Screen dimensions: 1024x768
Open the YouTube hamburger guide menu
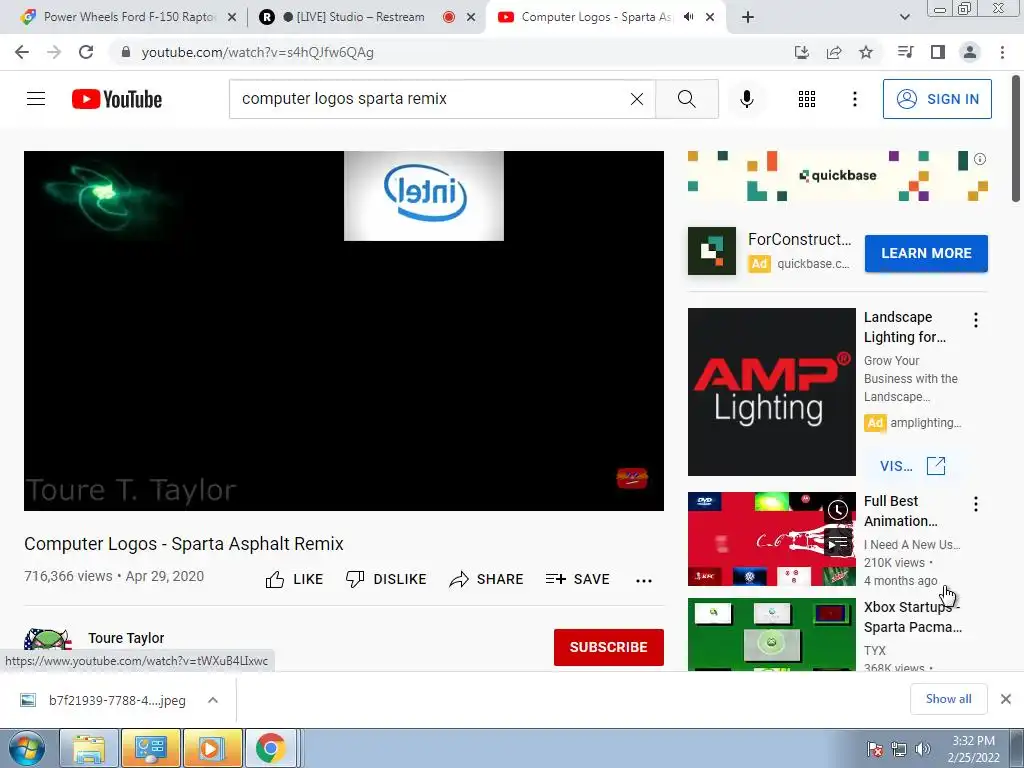36,99
